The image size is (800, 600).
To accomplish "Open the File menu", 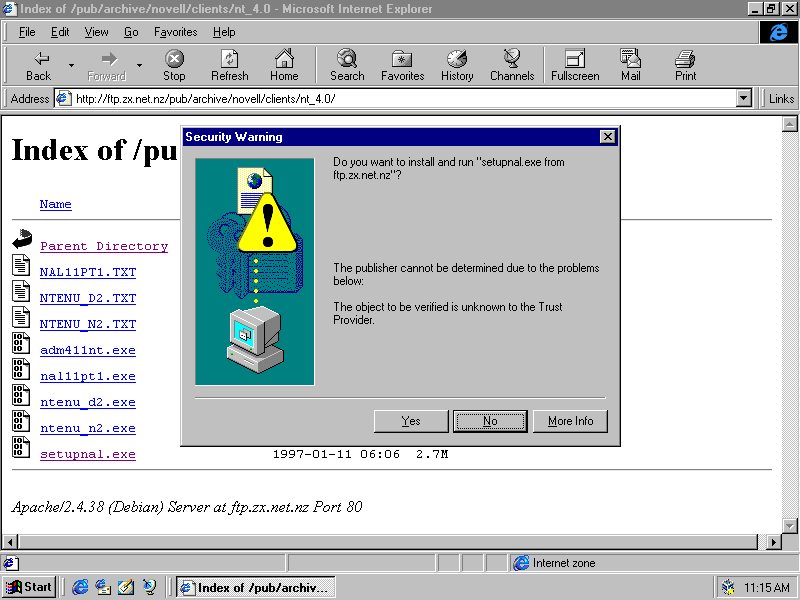I will 27,32.
